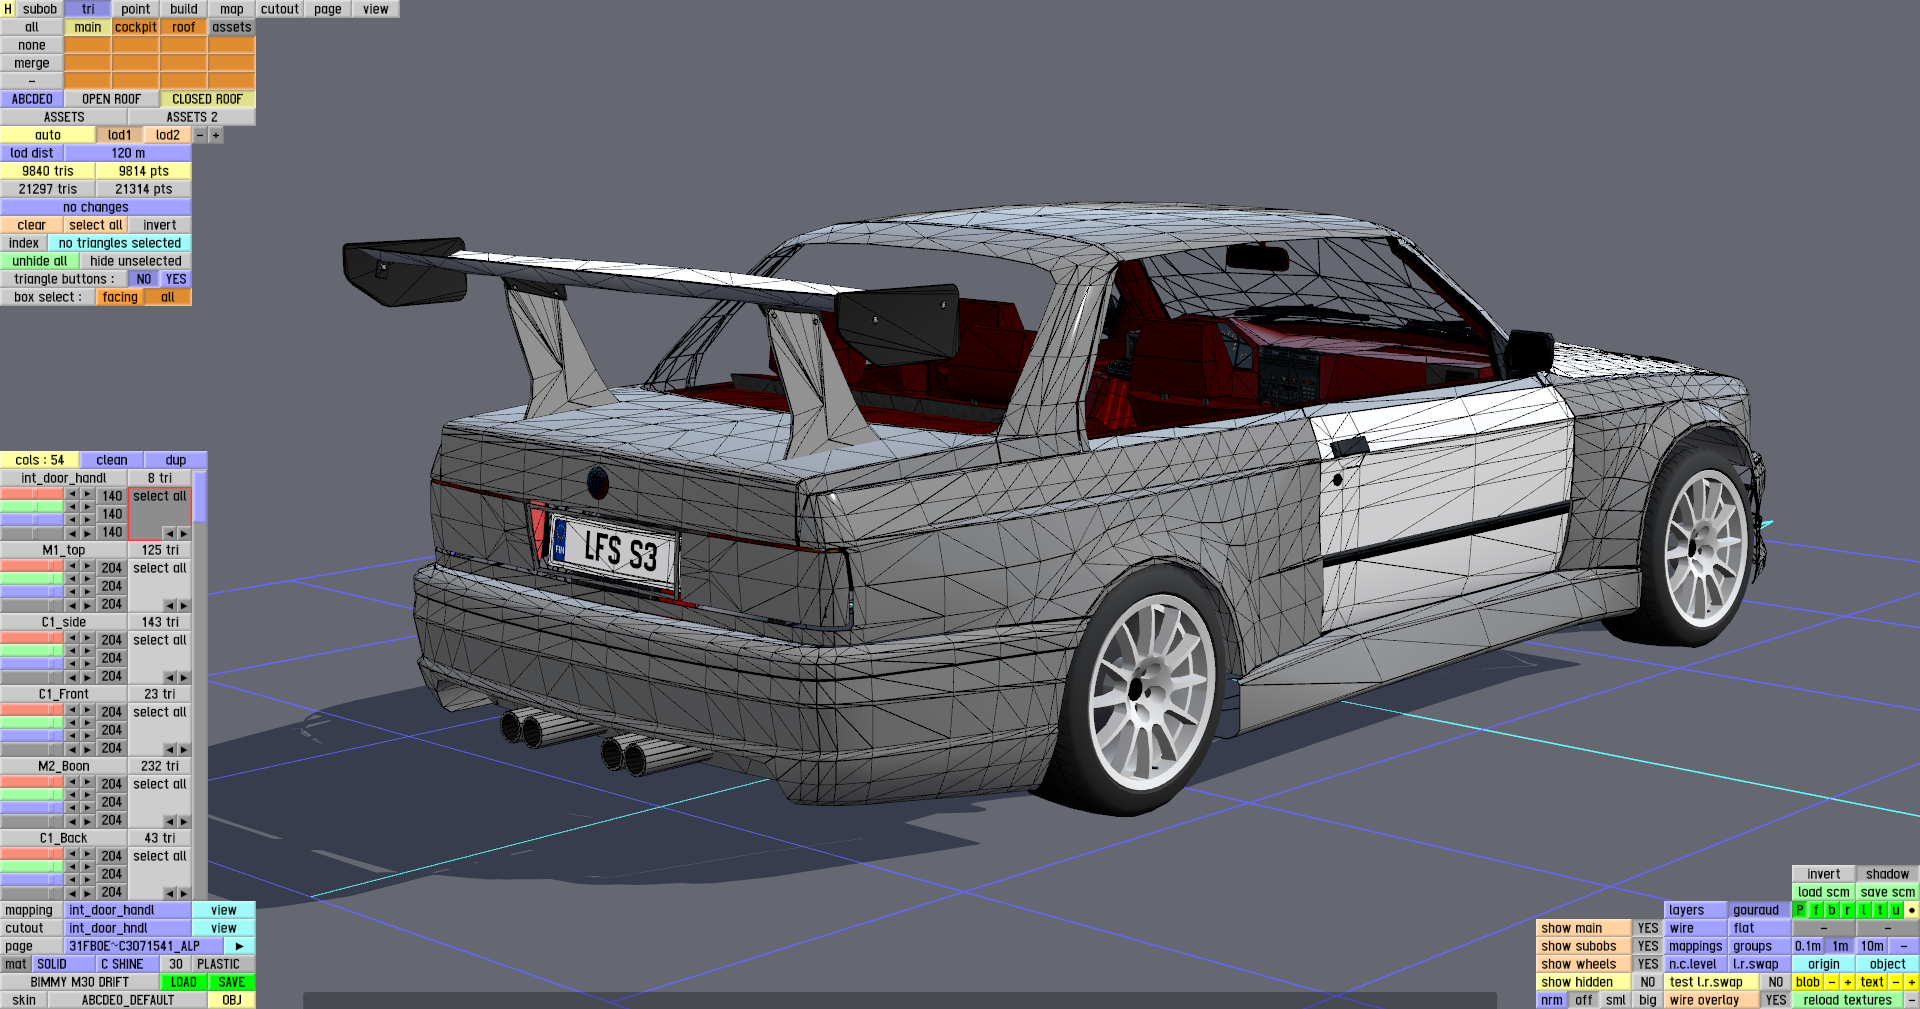Click the reload textures button
The image size is (1920, 1009).
point(1848,1000)
